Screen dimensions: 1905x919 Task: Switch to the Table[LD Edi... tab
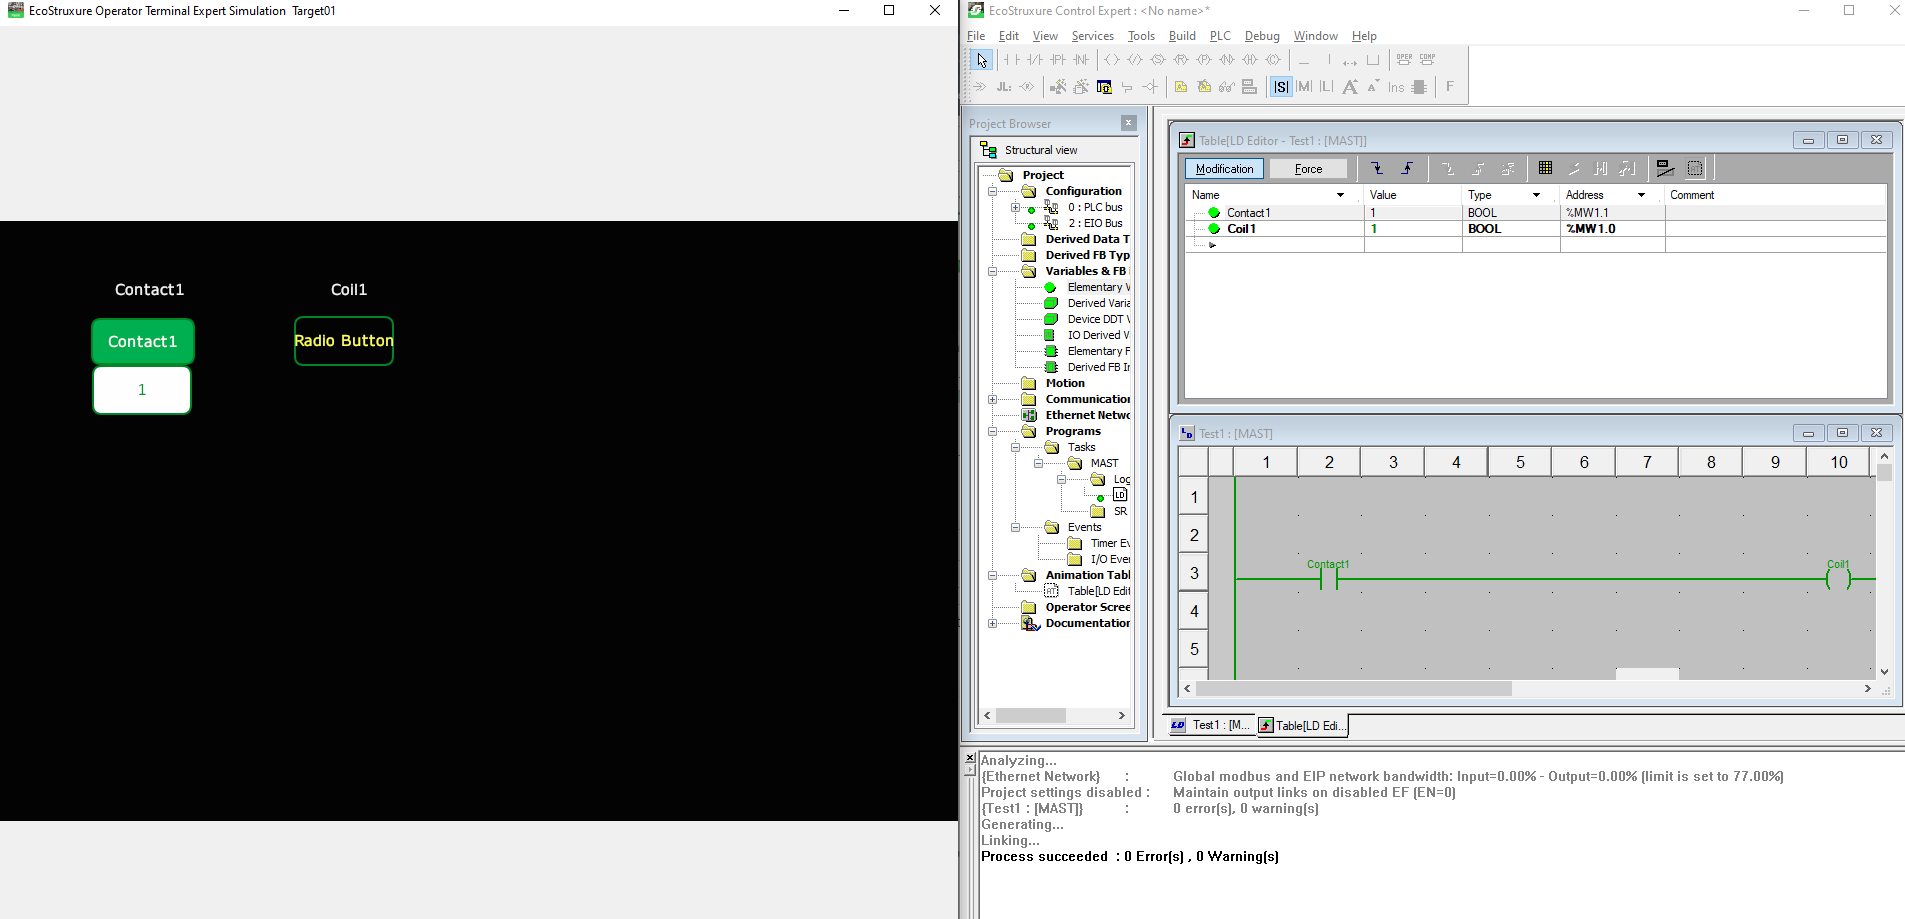tap(1302, 726)
